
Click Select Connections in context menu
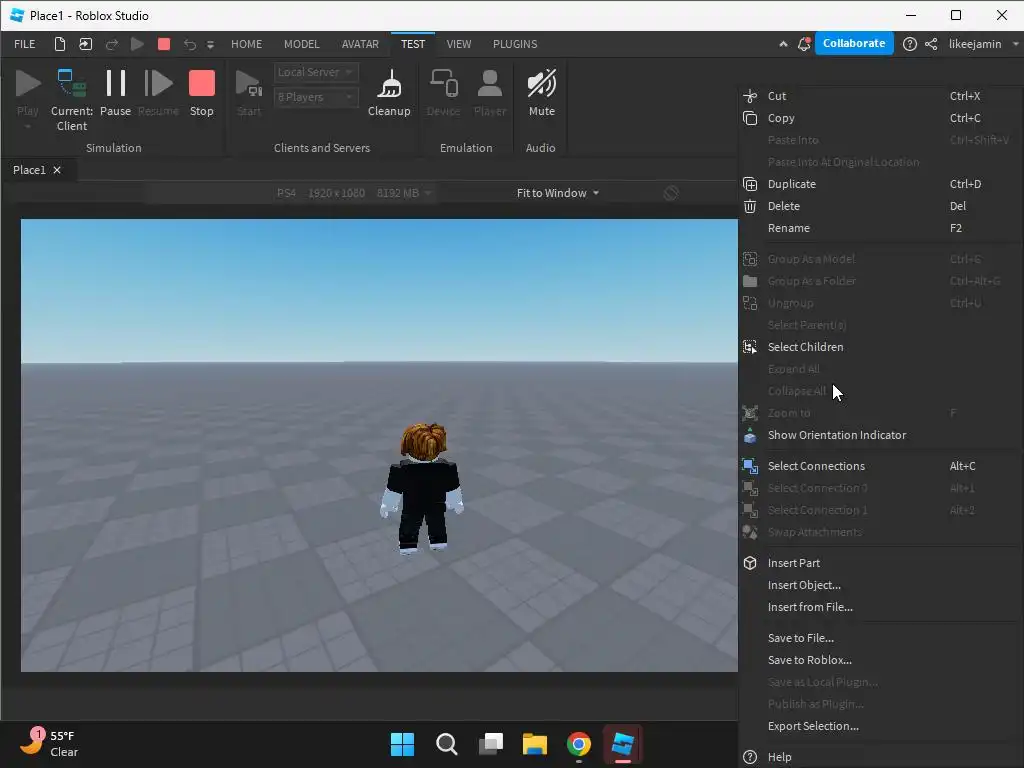[881, 466]
